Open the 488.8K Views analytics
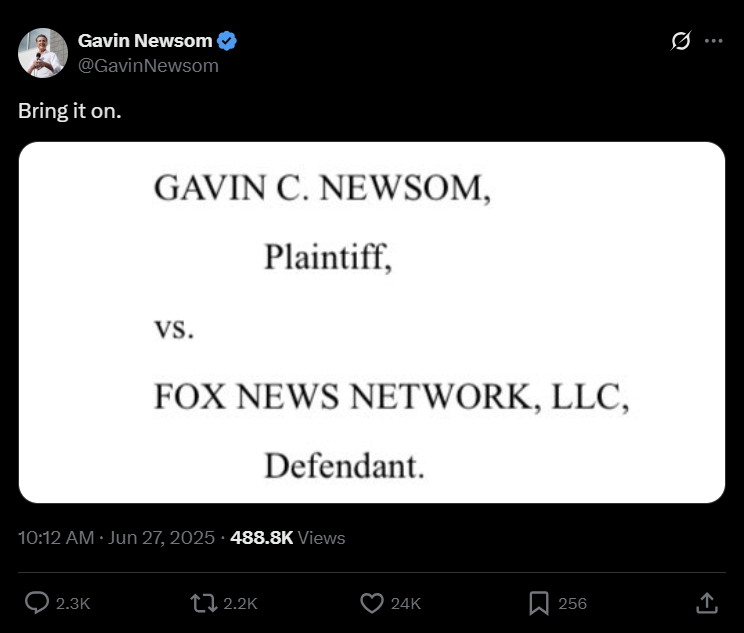744x633 pixels. [x=287, y=537]
